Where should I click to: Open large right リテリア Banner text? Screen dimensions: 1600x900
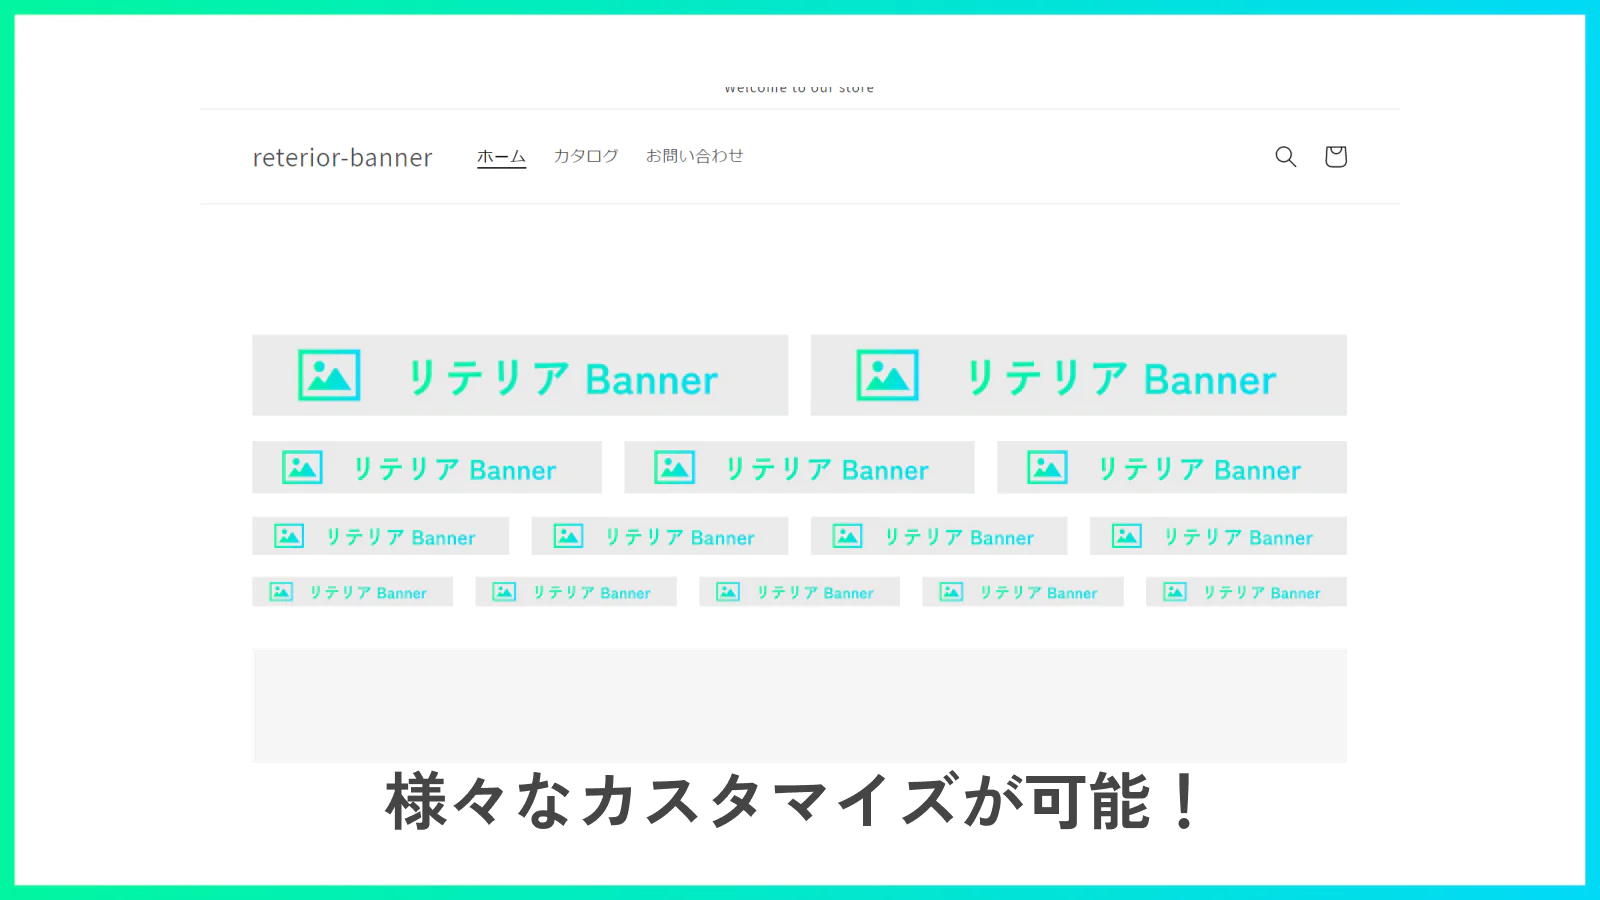point(1120,379)
